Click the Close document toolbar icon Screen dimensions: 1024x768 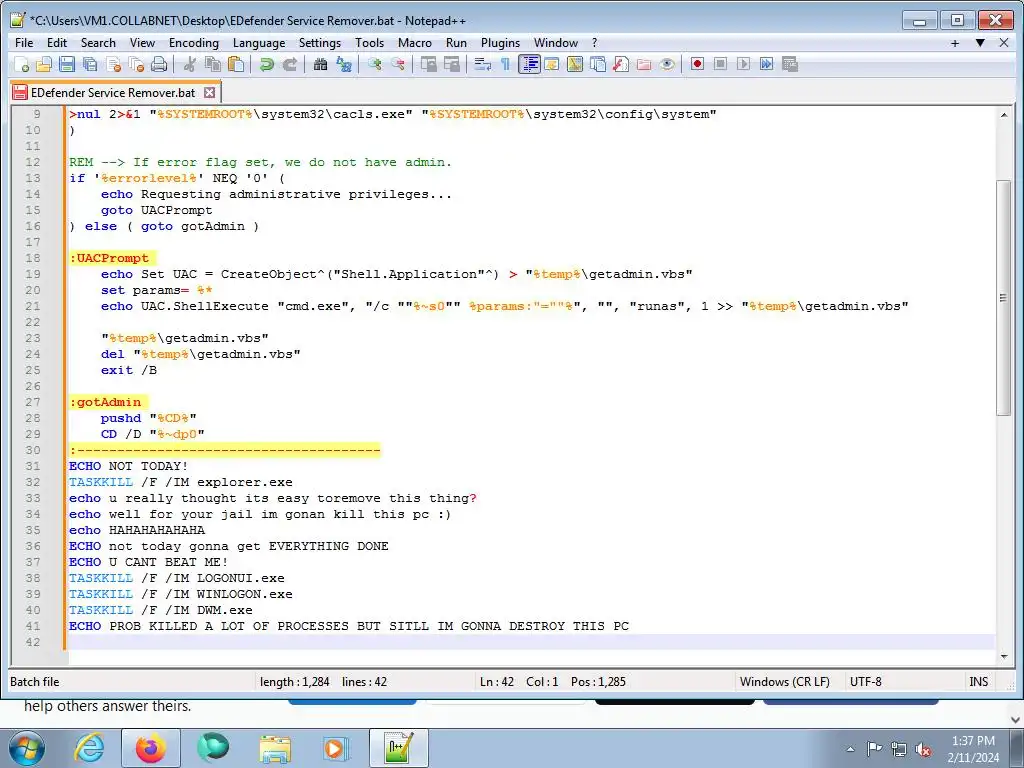point(113,64)
